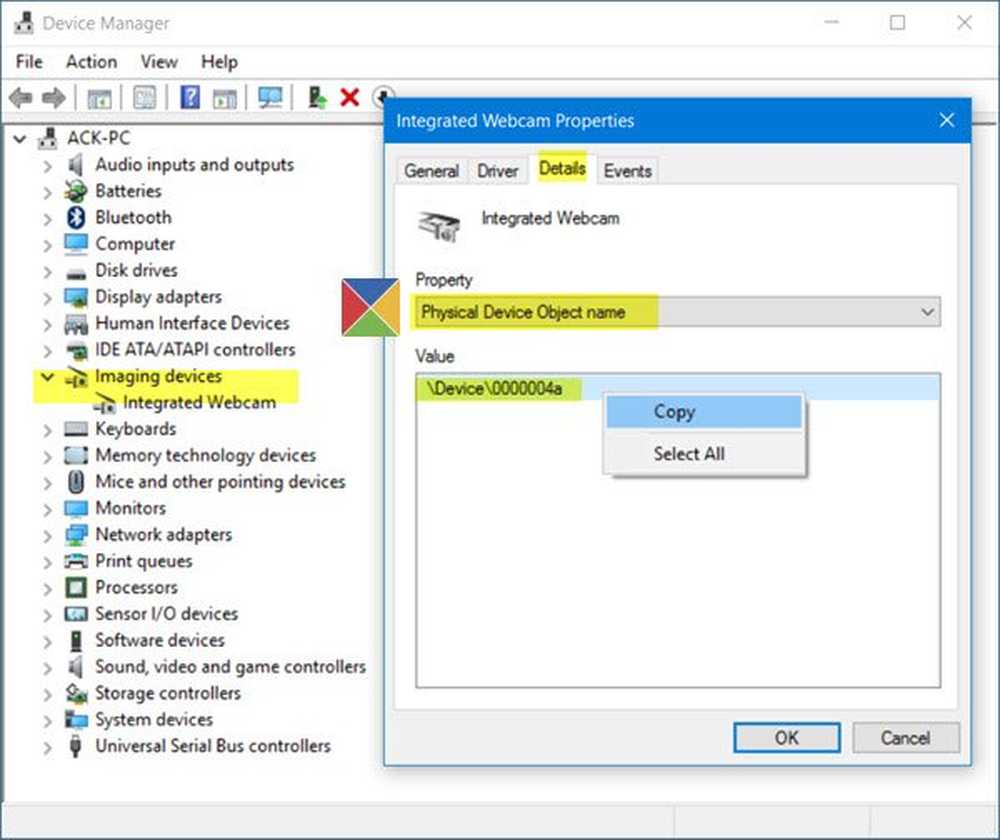Expand the Network adapters node
This screenshot has width=1000, height=840.
click(x=47, y=535)
